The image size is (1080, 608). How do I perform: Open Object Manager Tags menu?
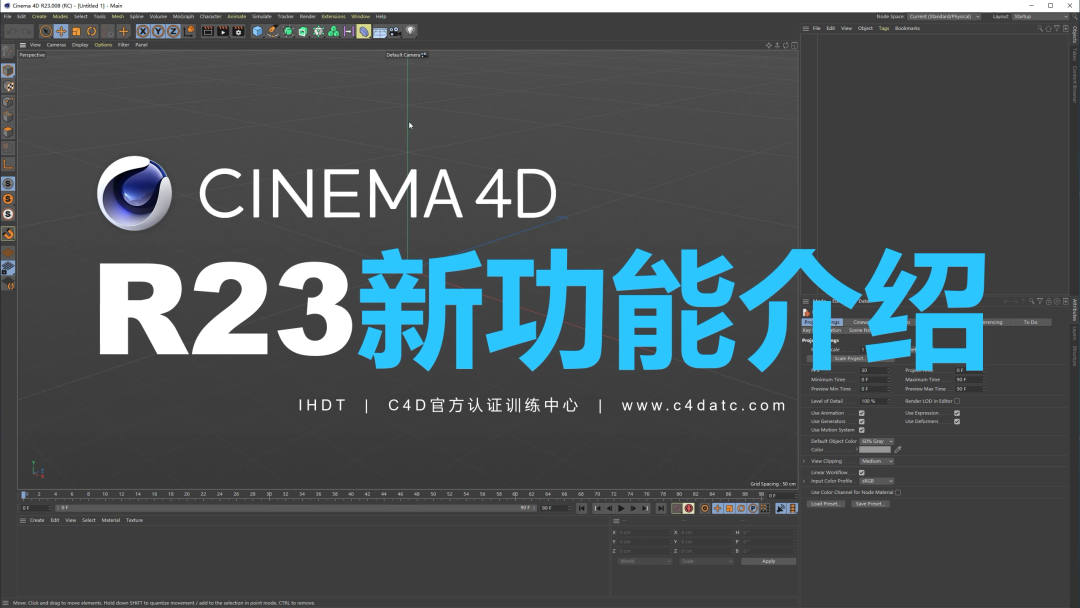tap(884, 28)
